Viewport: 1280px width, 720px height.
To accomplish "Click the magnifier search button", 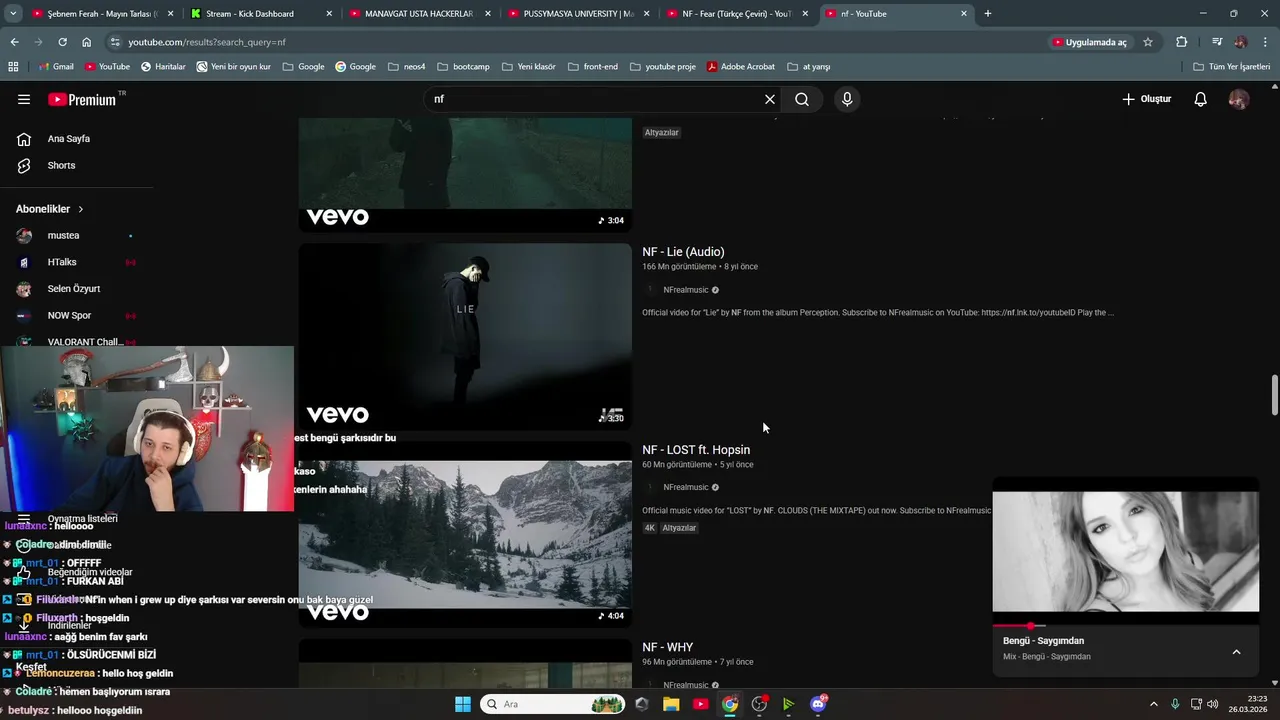I will [802, 99].
